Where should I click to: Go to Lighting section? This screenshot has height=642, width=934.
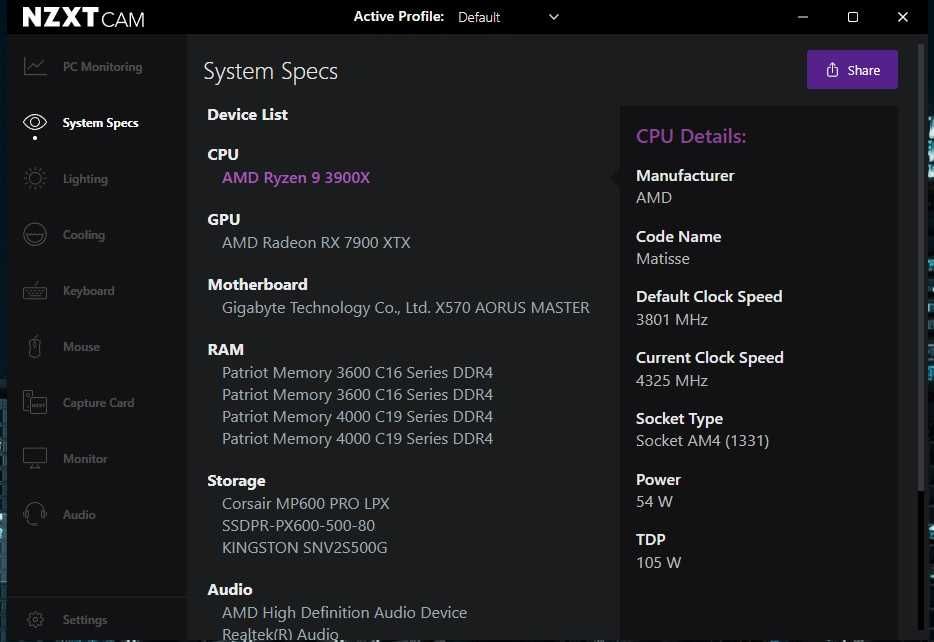(85, 179)
